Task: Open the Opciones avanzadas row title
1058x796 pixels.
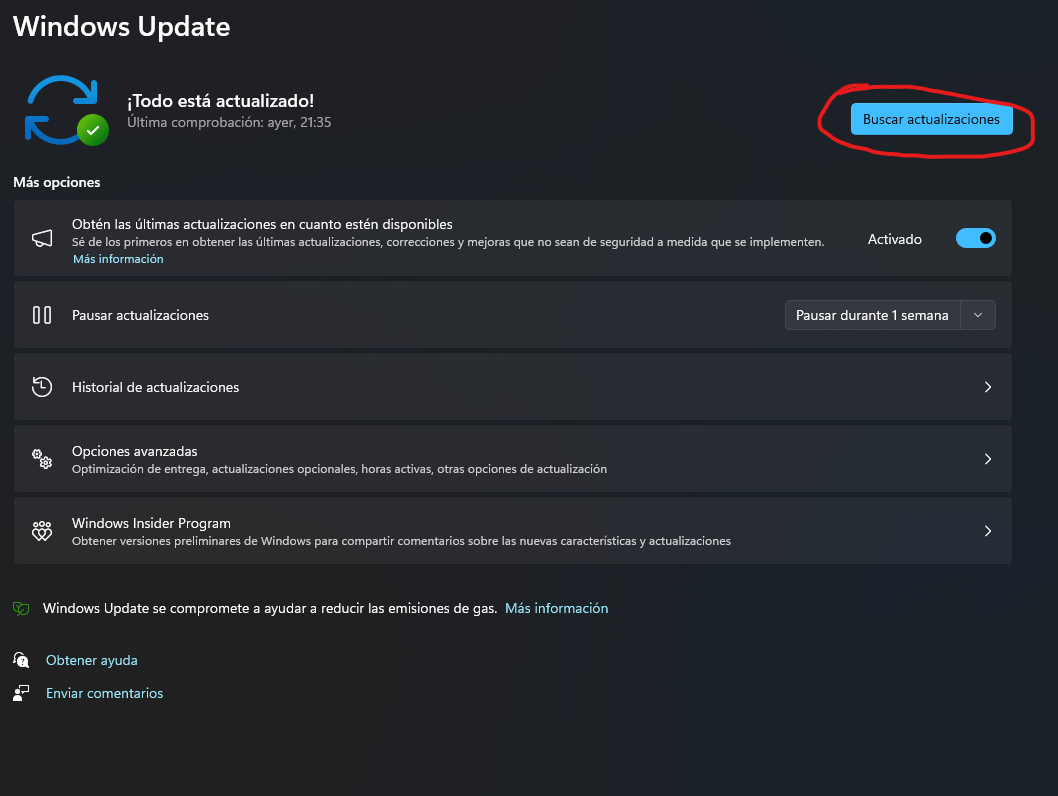Action: point(135,451)
